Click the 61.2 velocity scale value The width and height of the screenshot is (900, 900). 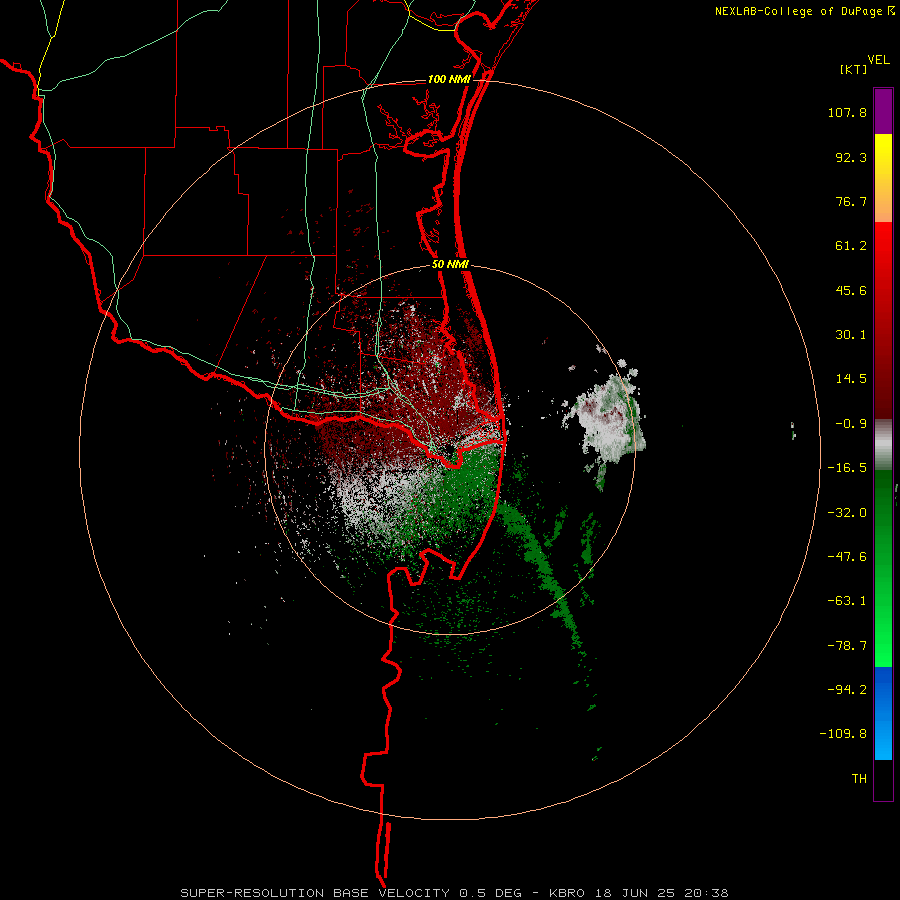coord(851,246)
